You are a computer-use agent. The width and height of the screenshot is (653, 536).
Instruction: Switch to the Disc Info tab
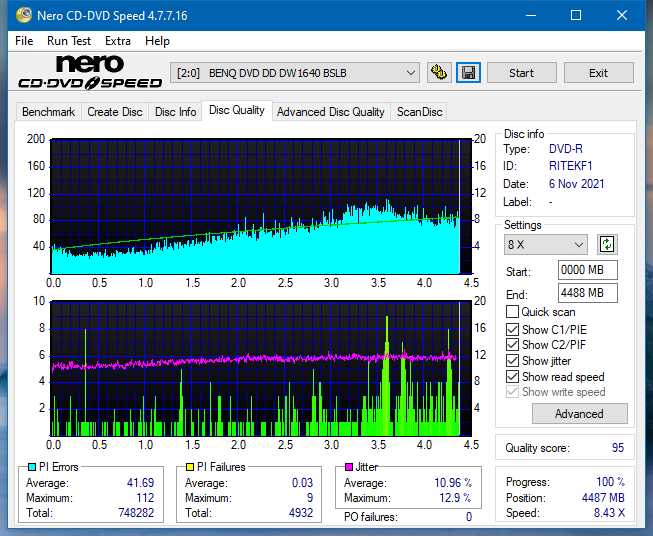click(x=175, y=112)
